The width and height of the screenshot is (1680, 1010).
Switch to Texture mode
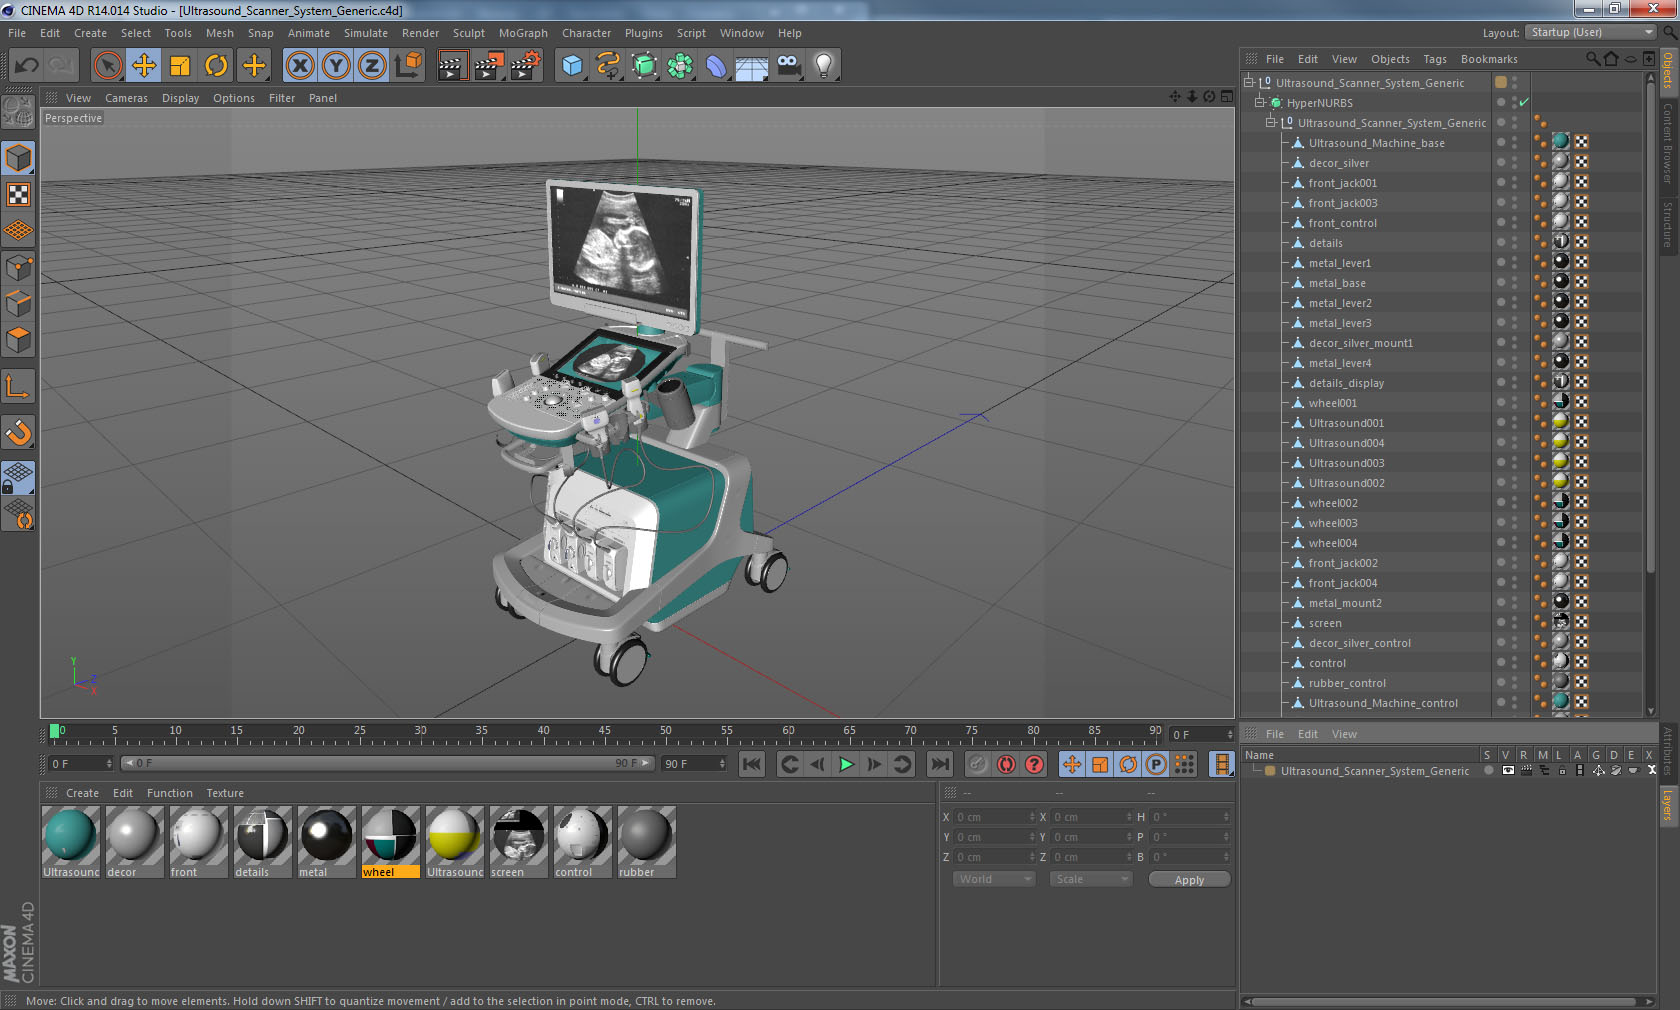point(19,195)
